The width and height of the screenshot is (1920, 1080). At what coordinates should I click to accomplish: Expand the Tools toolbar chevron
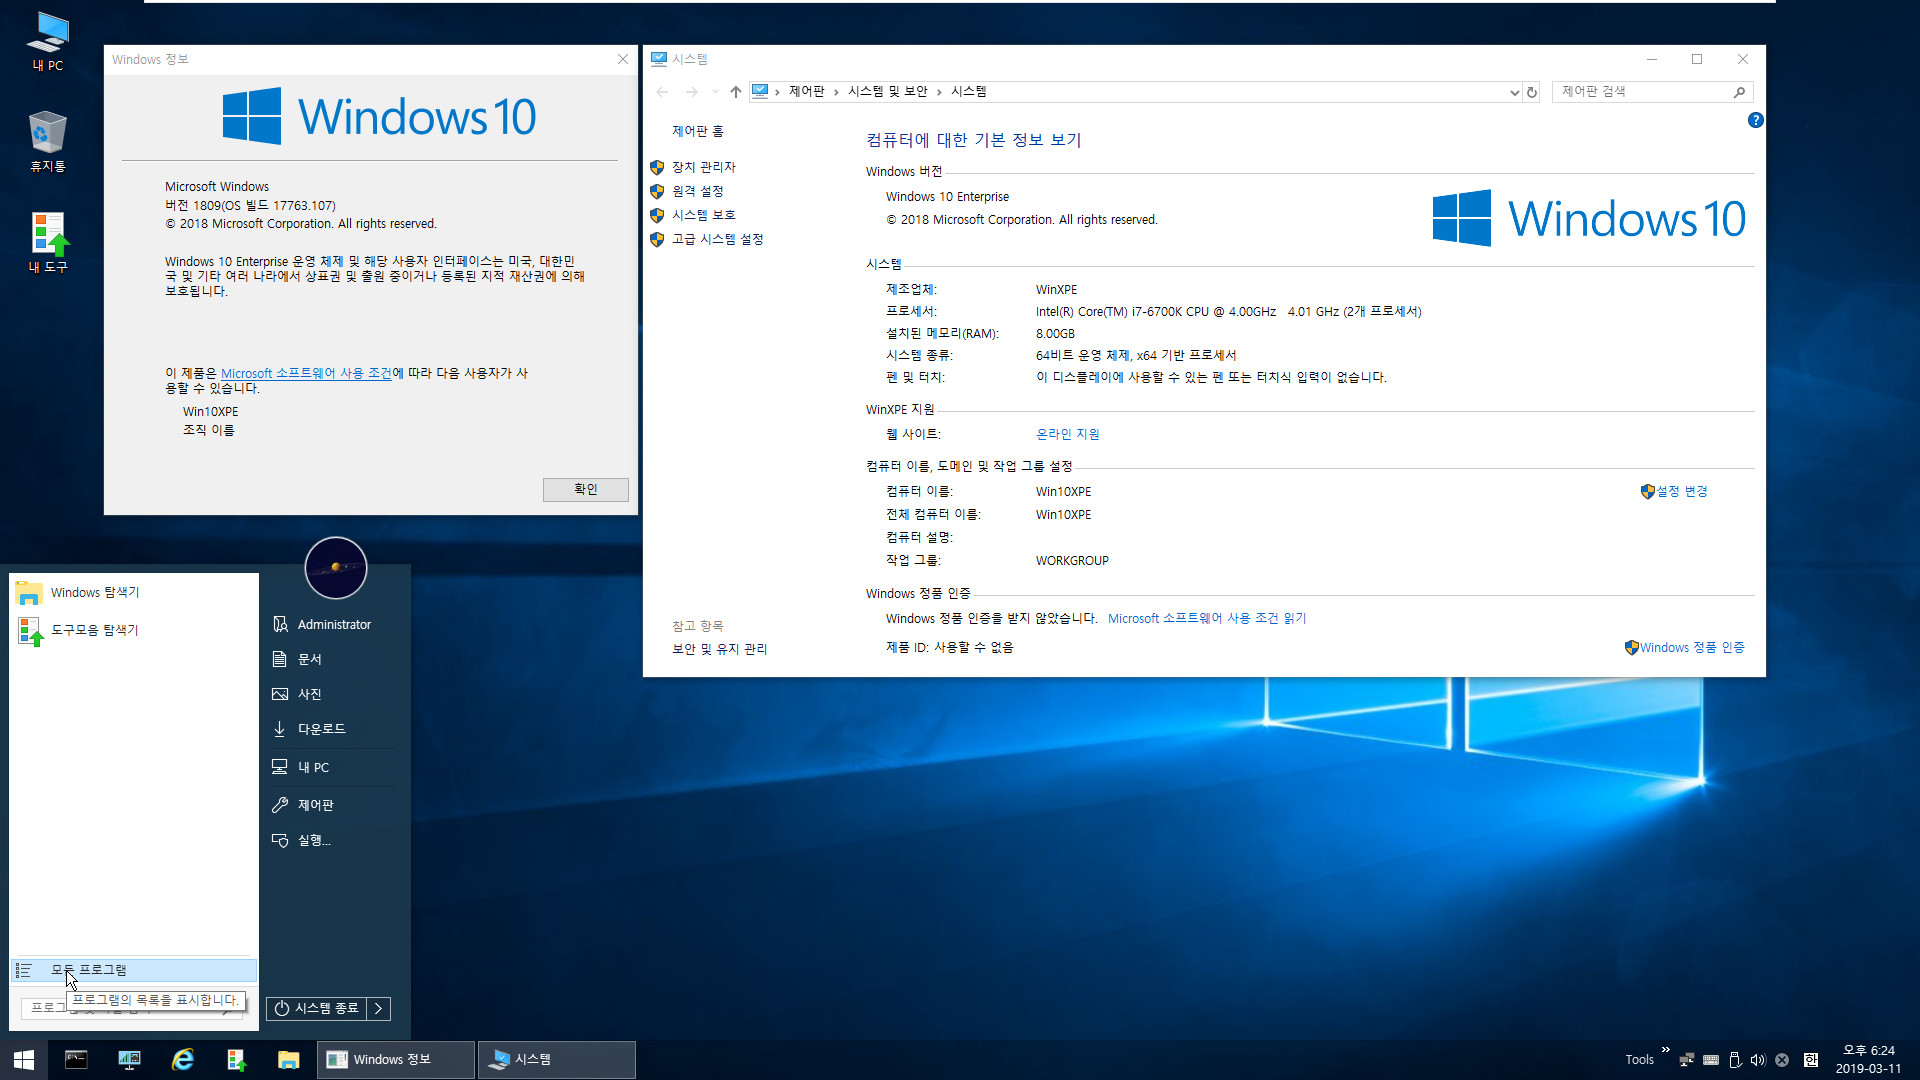(1665, 1050)
